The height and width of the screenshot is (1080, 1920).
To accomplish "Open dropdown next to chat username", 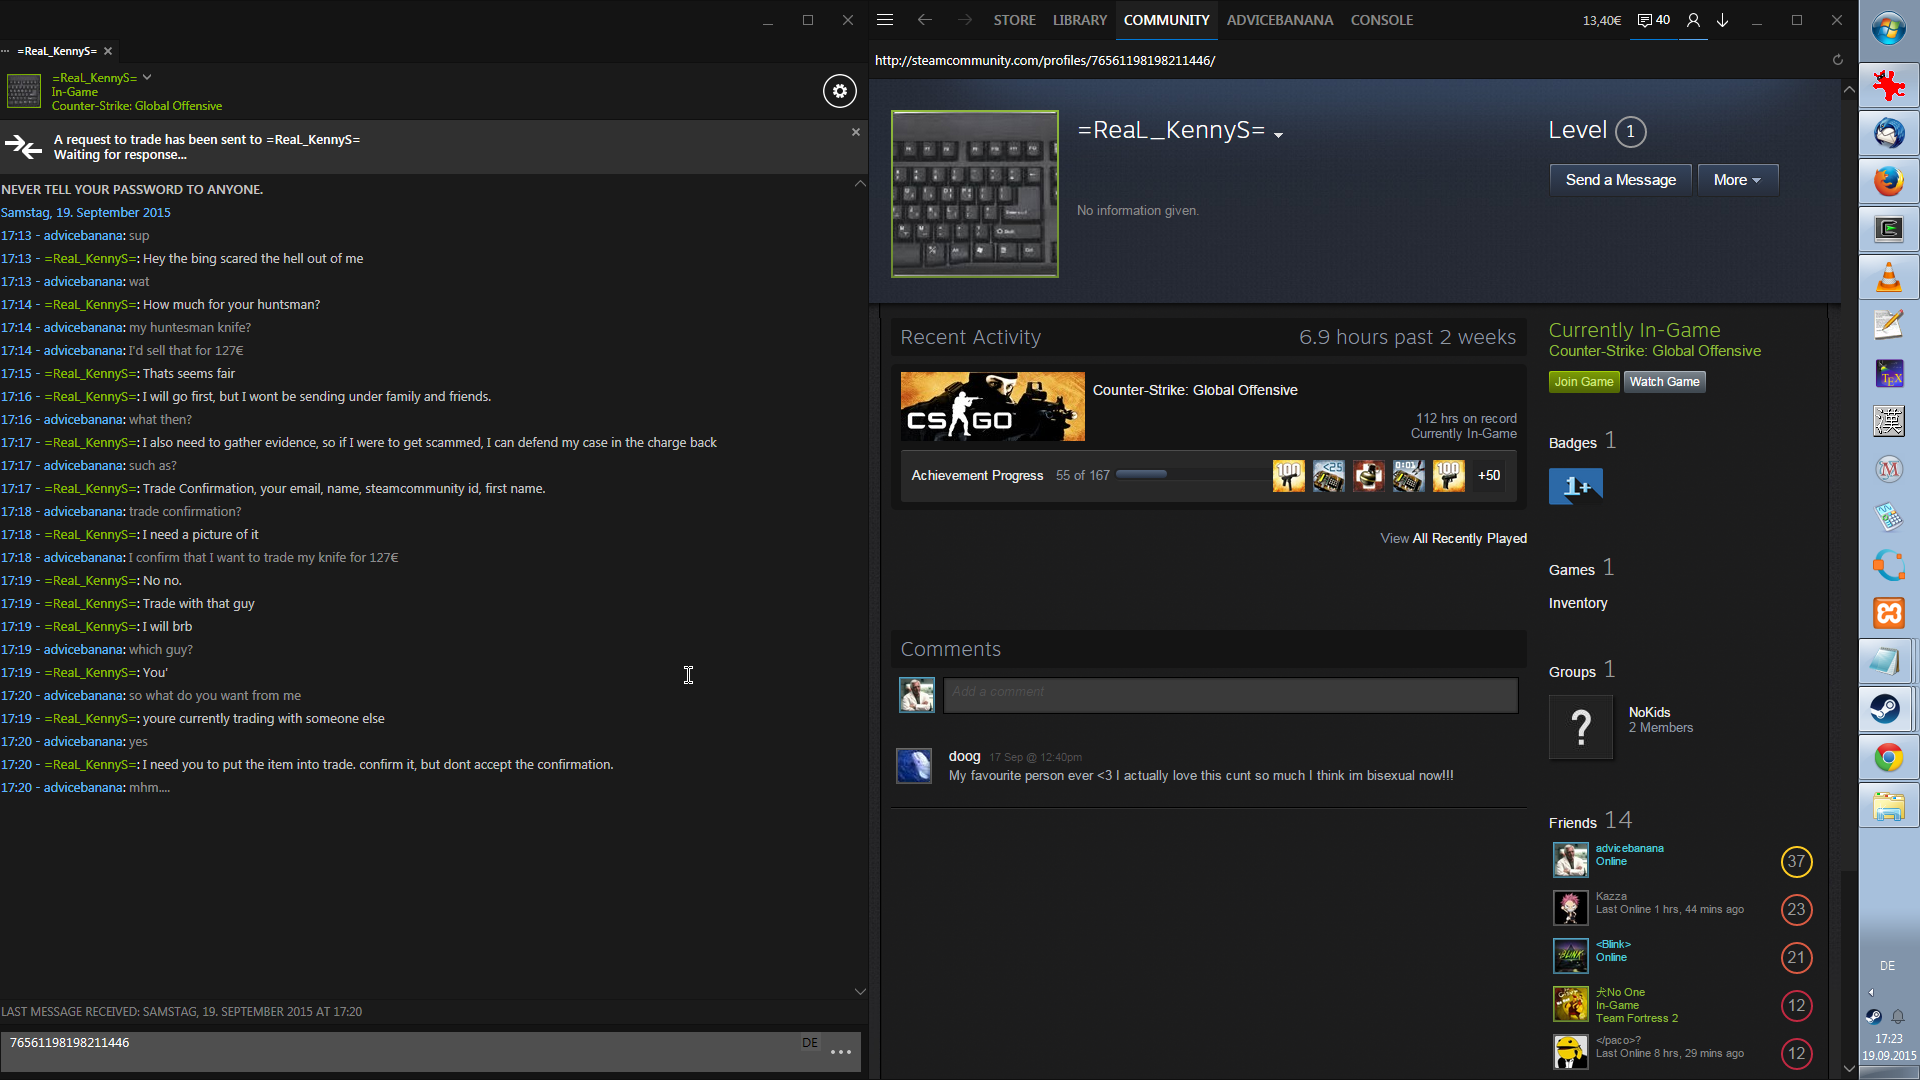I will pyautogui.click(x=147, y=77).
